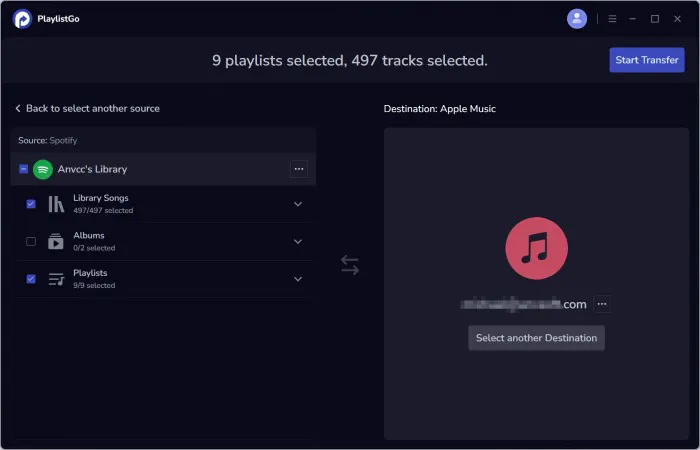Click 'Source: Spotify' header text
Image resolution: width=700 pixels, height=450 pixels.
tap(48, 140)
